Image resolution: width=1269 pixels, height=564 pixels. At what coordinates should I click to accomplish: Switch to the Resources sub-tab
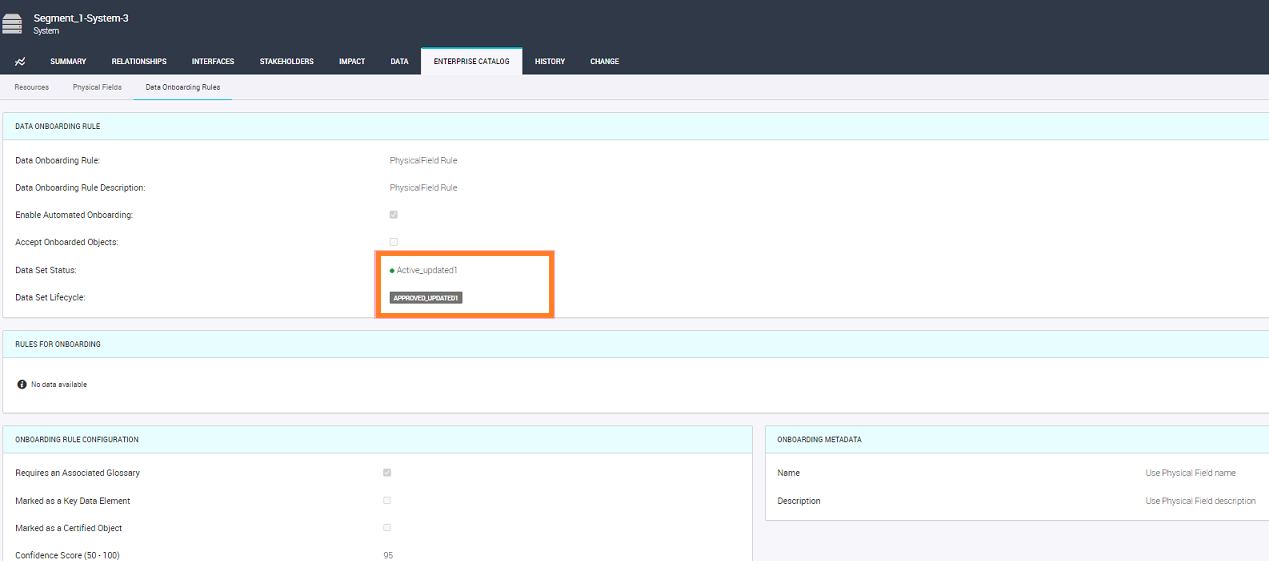32,87
